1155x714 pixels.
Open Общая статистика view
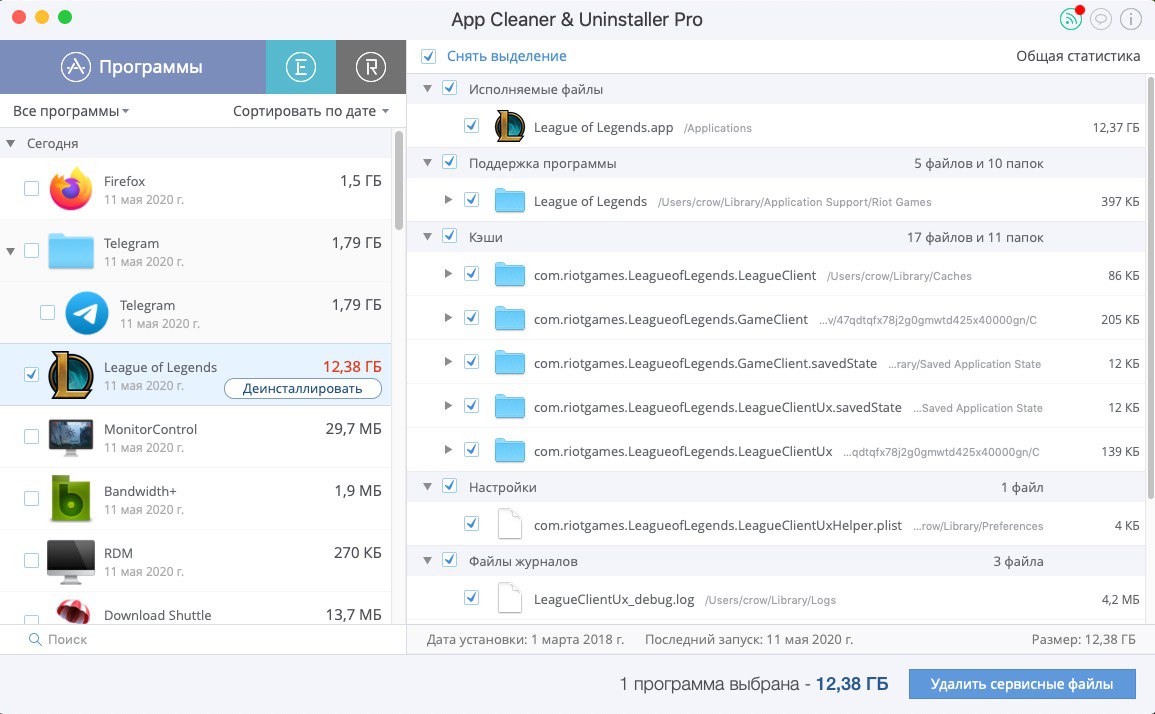tap(1078, 56)
